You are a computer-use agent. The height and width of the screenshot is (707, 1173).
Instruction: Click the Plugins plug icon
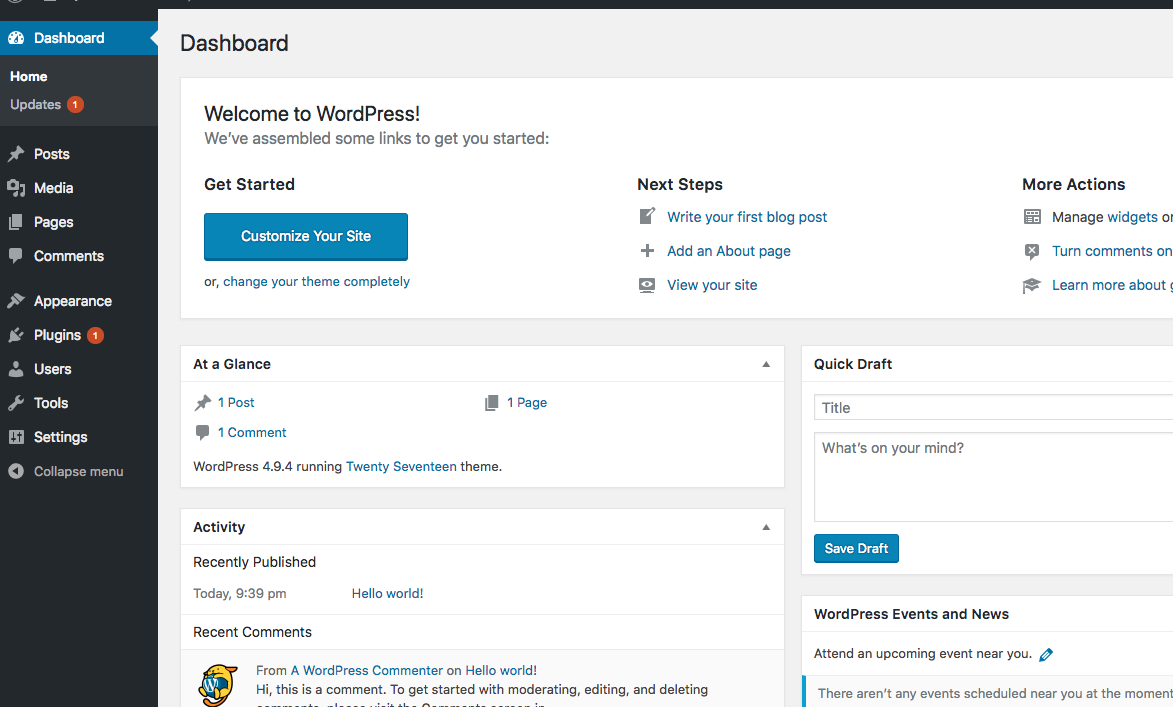pyautogui.click(x=16, y=335)
